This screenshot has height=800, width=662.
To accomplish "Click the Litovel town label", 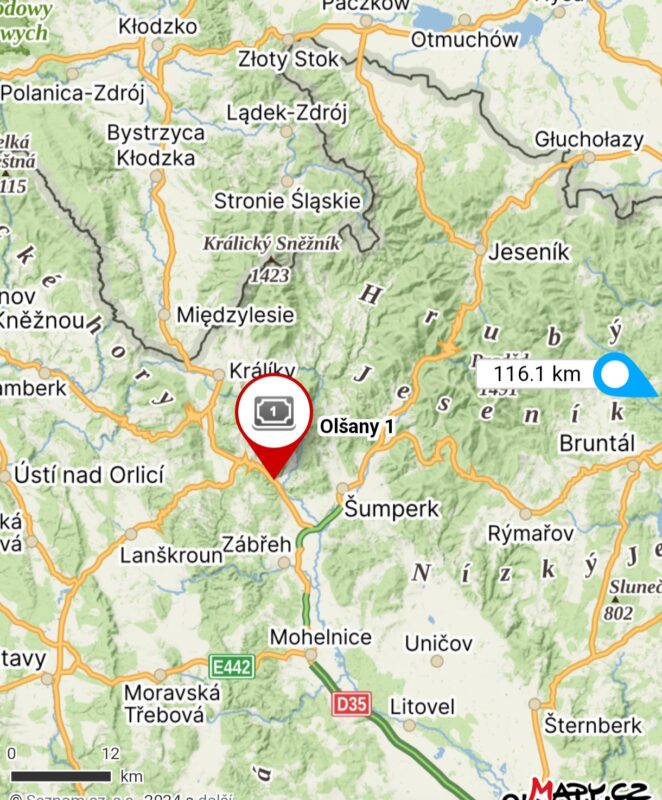I will click(x=422, y=707).
